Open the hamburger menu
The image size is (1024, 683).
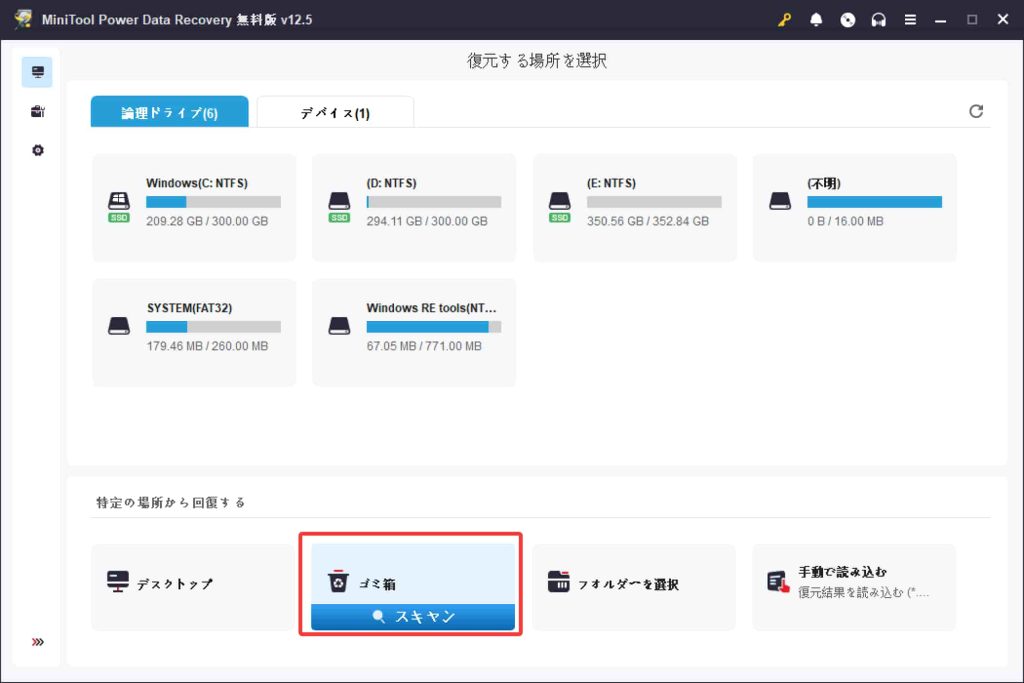pos(910,20)
